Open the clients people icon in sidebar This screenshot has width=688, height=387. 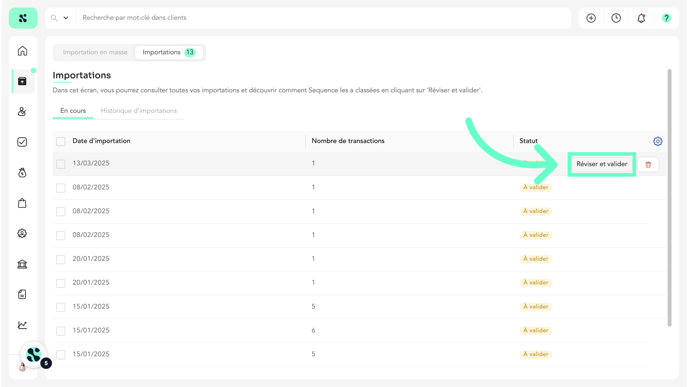[22, 111]
